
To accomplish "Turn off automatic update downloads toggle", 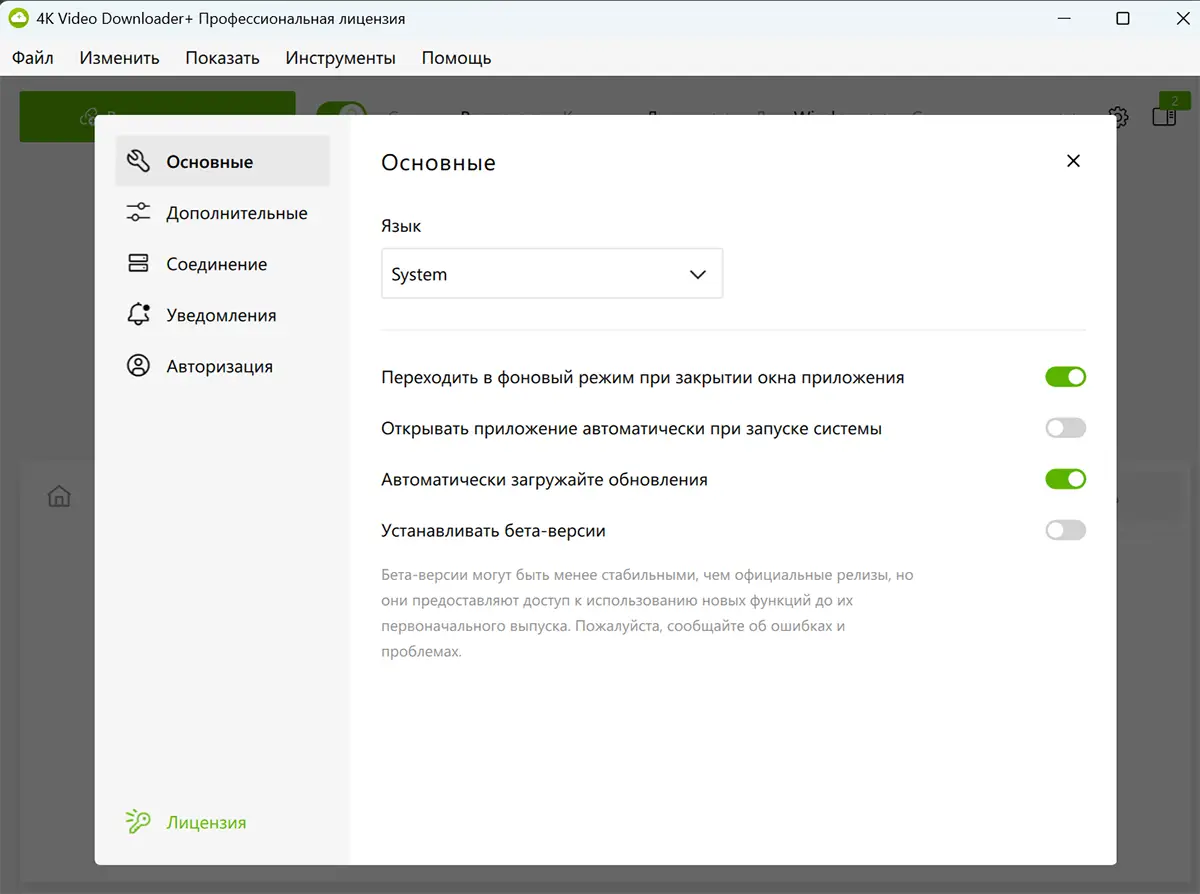I will [1065, 479].
